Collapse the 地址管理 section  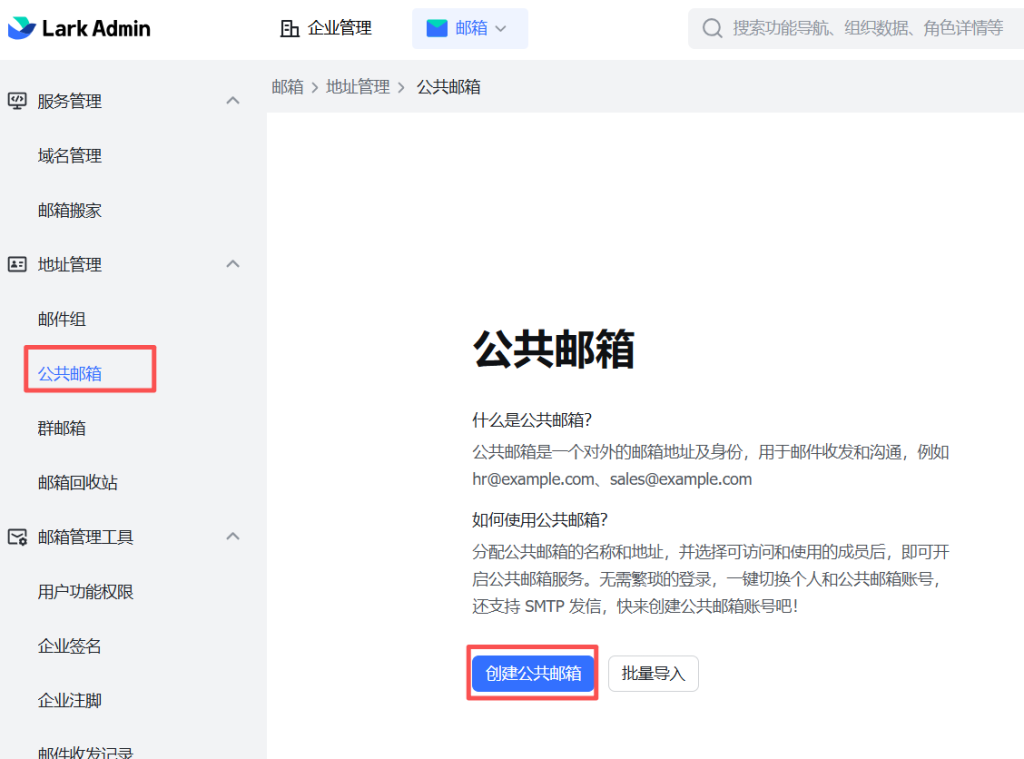(232, 264)
